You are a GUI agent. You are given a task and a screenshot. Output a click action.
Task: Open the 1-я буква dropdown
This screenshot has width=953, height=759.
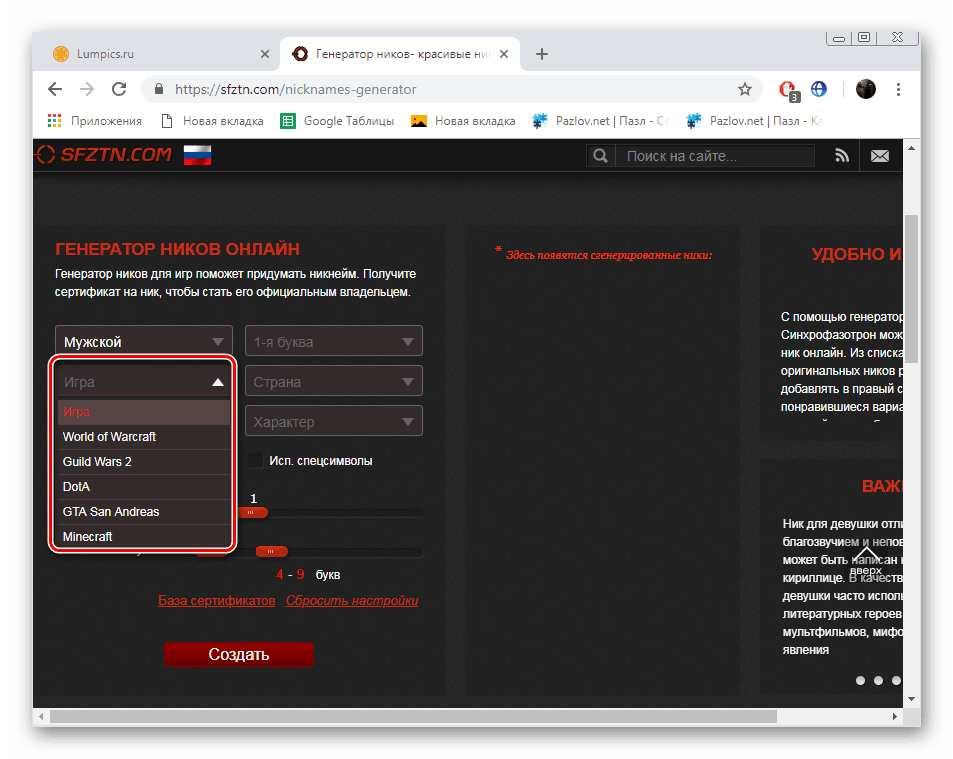[334, 342]
